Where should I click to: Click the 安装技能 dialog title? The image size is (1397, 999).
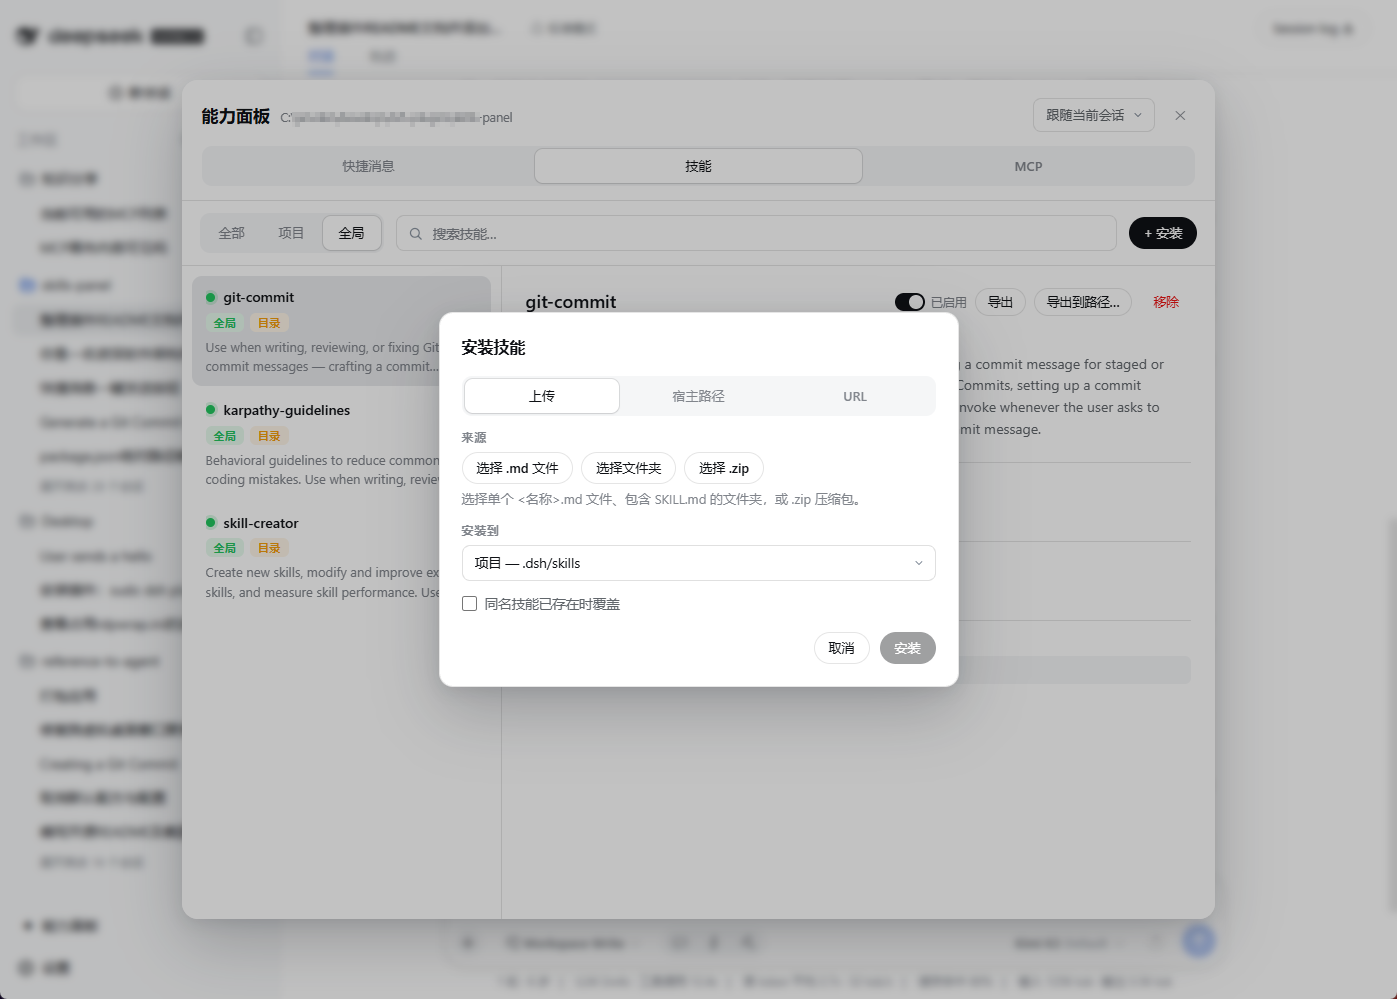point(493,347)
